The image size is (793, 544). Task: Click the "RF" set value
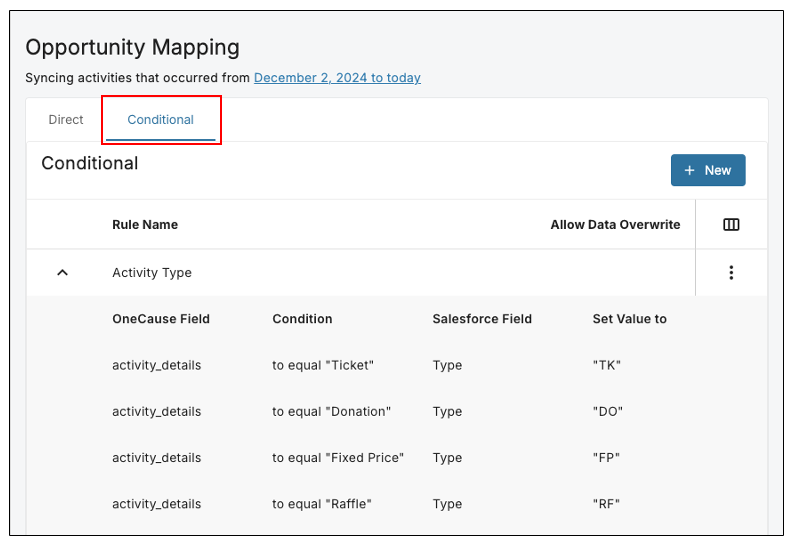[606, 504]
